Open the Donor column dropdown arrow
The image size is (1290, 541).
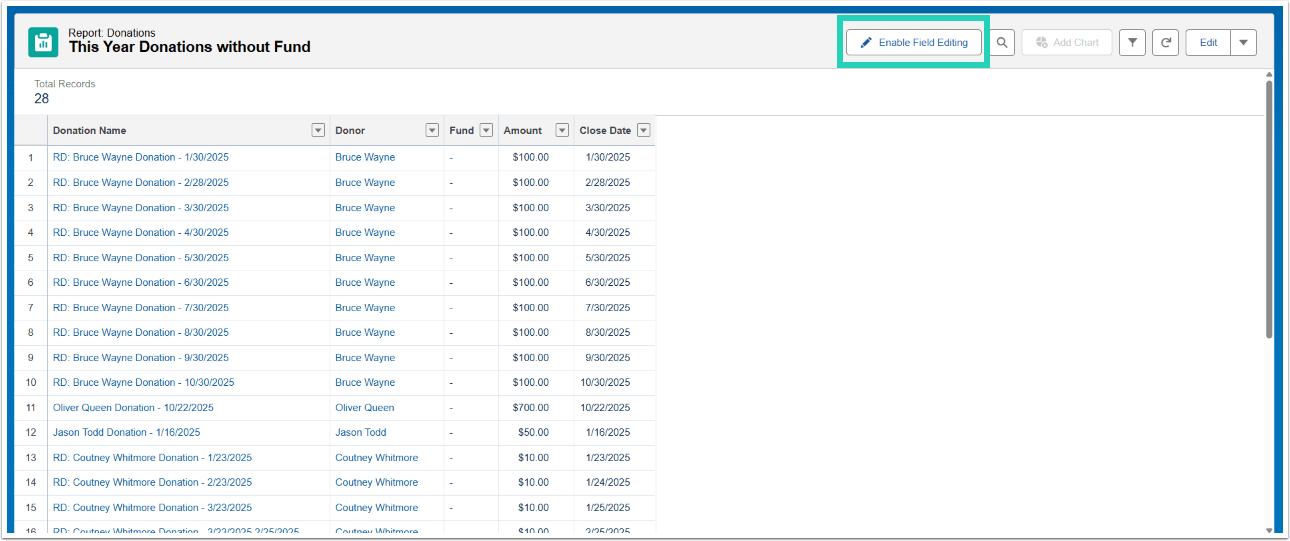tap(432, 130)
